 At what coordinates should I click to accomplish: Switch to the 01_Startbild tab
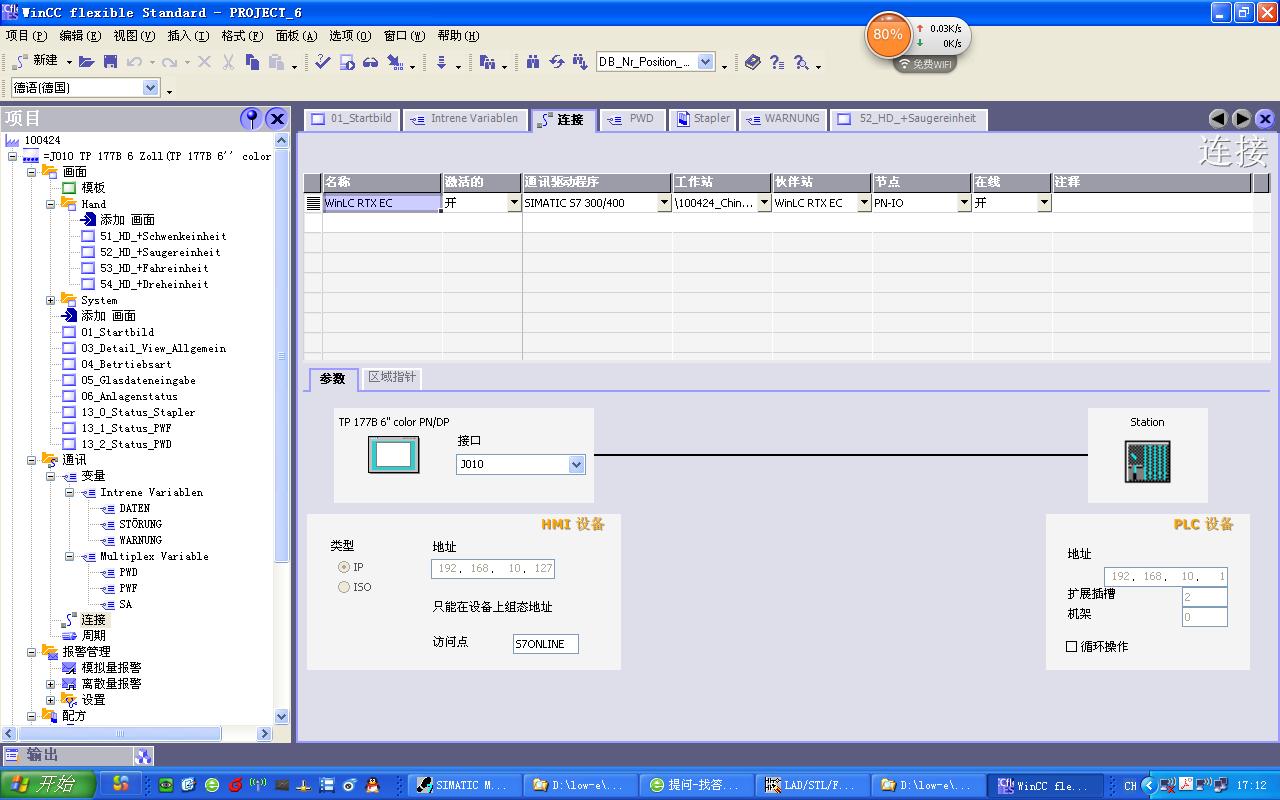[352, 119]
